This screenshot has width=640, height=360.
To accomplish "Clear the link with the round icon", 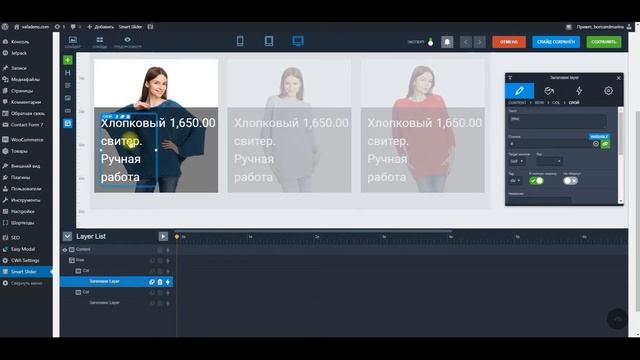I will (x=596, y=144).
